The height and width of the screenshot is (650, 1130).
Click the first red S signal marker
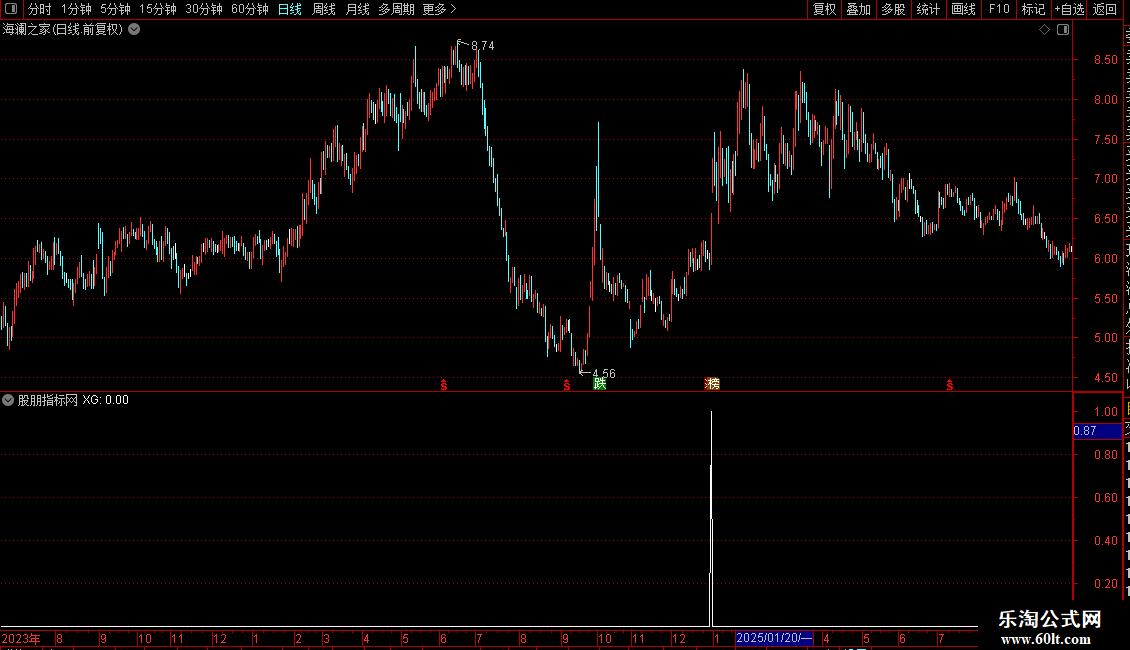coord(444,386)
